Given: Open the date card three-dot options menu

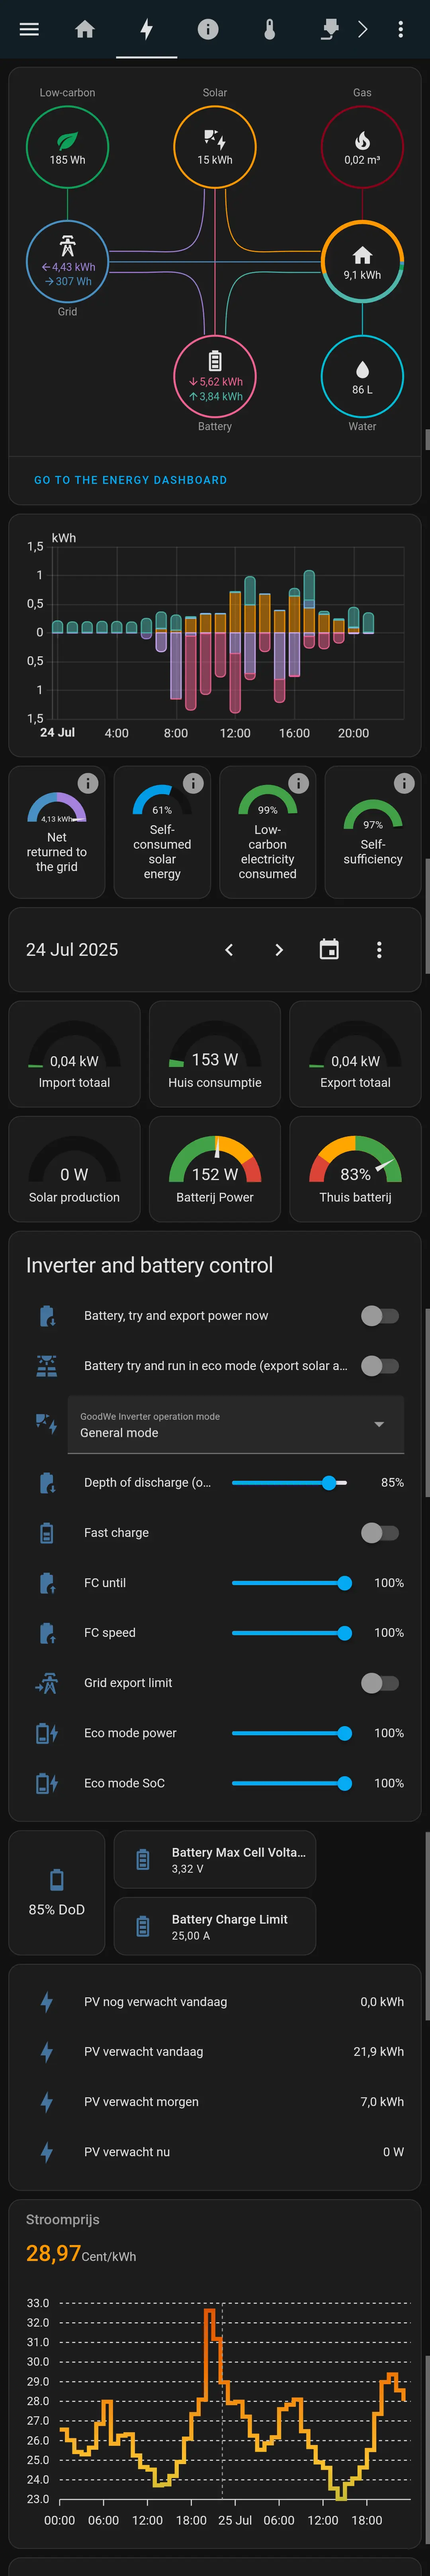Looking at the screenshot, I should point(379,949).
